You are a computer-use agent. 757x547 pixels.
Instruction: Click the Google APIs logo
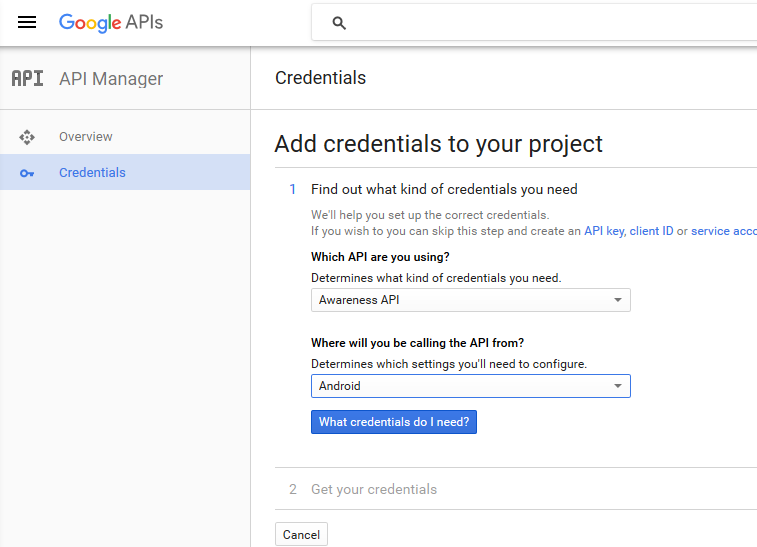point(110,22)
